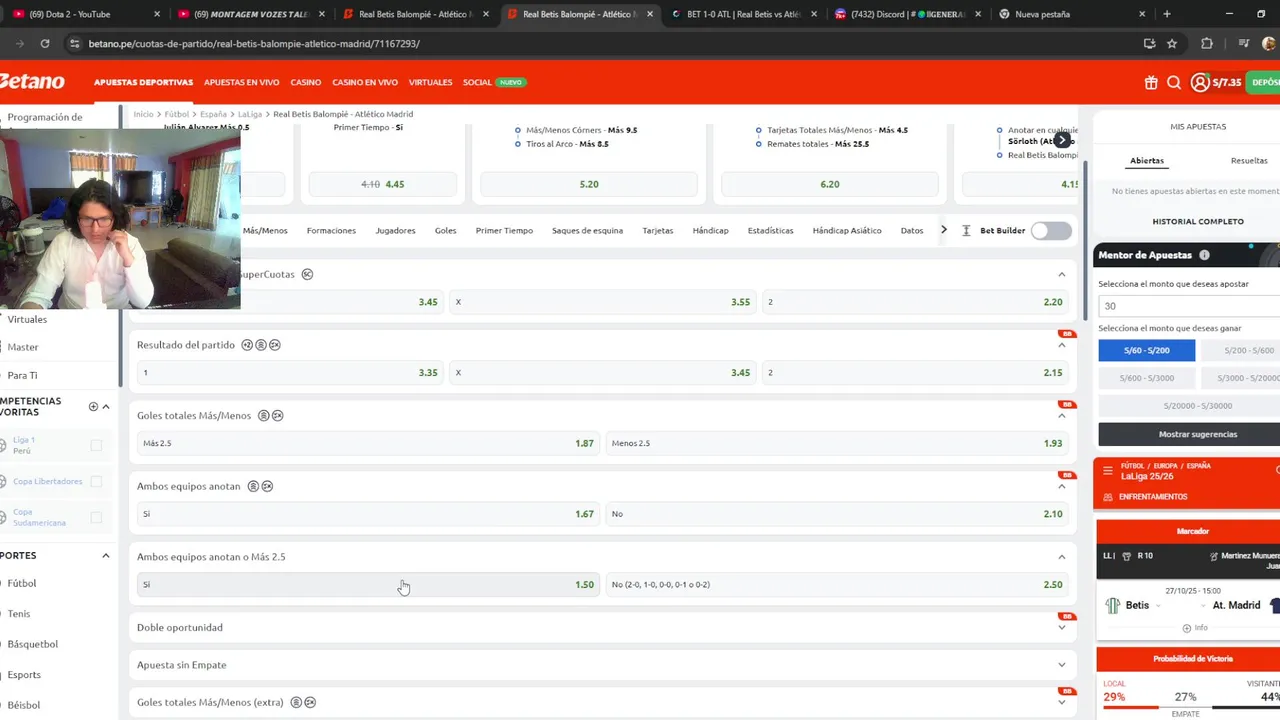Click the stats icon beside Ambos equipos anotan
Screen dimensions: 1280x720
tap(253, 486)
